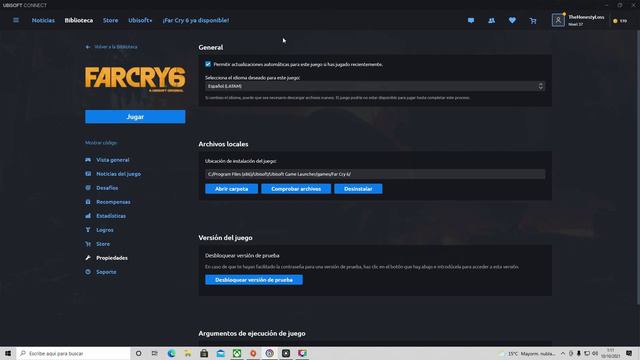The width and height of the screenshot is (640, 360).
Task: Click the weather widget in taskbar
Action: [528, 353]
